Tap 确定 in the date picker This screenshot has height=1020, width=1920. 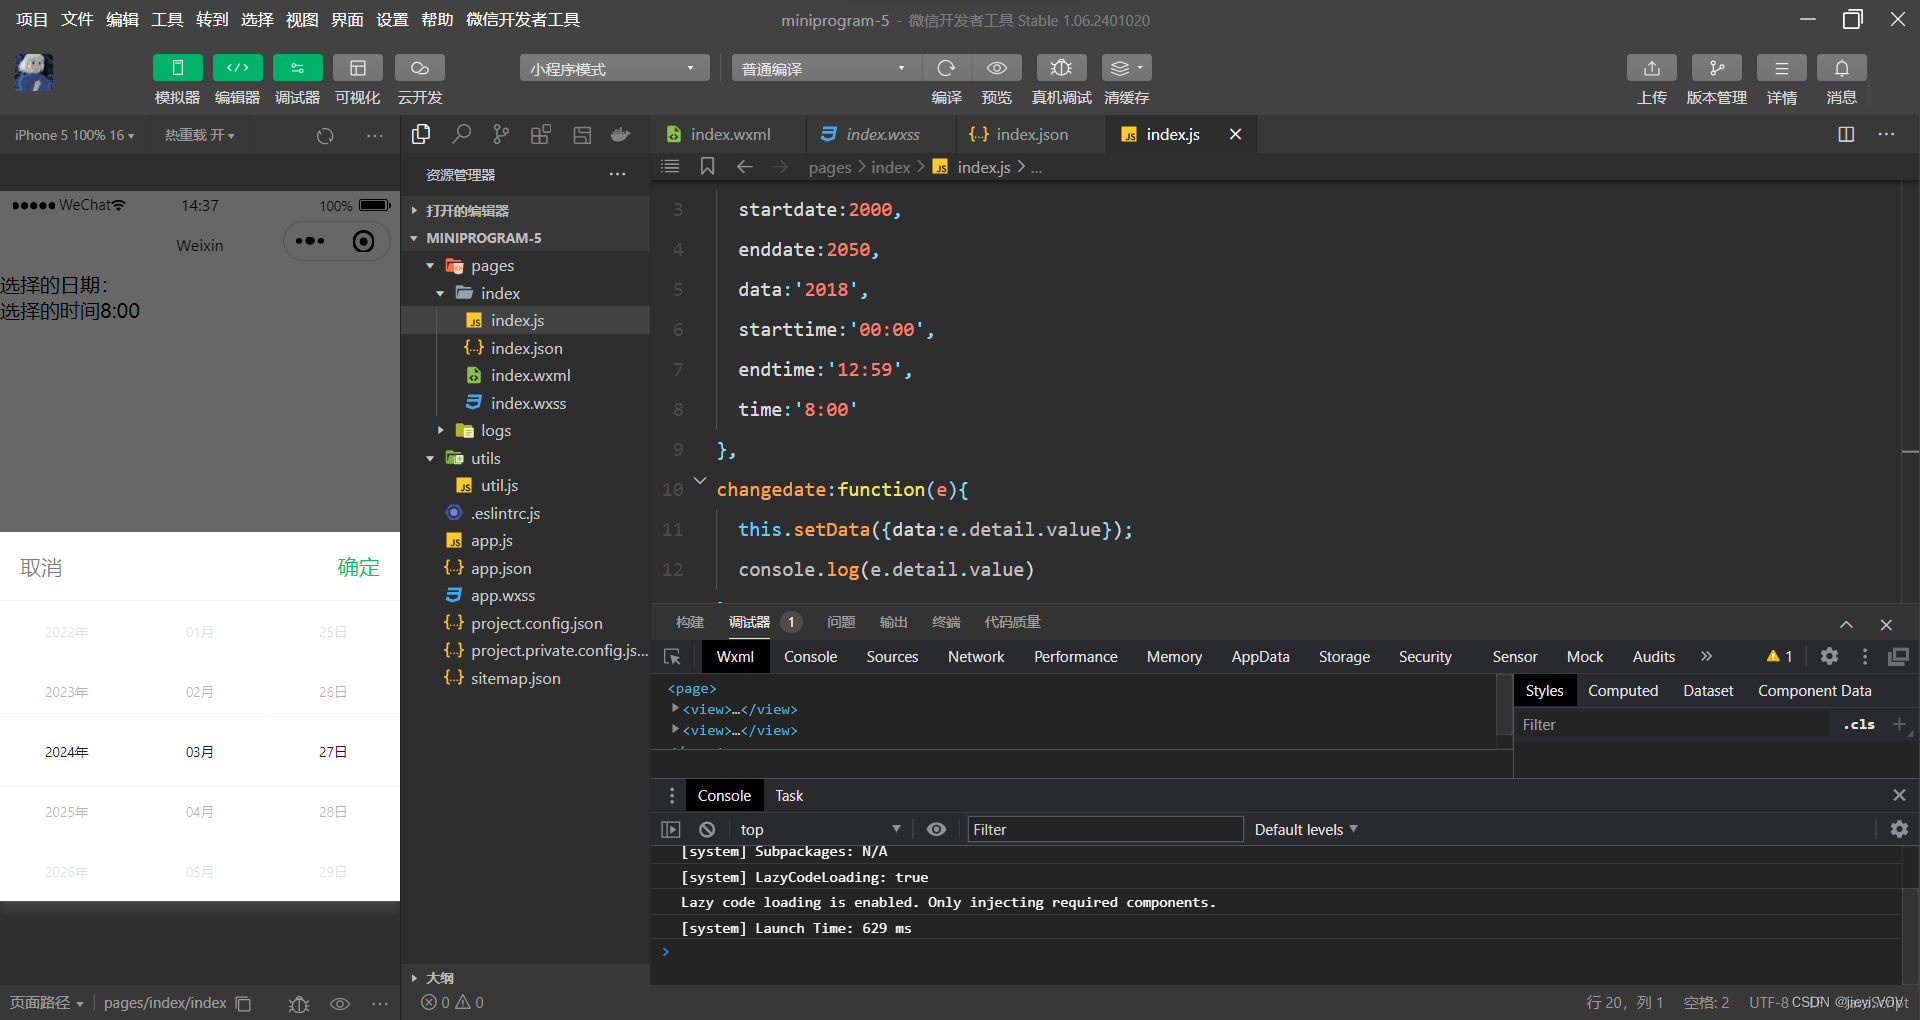(x=358, y=567)
